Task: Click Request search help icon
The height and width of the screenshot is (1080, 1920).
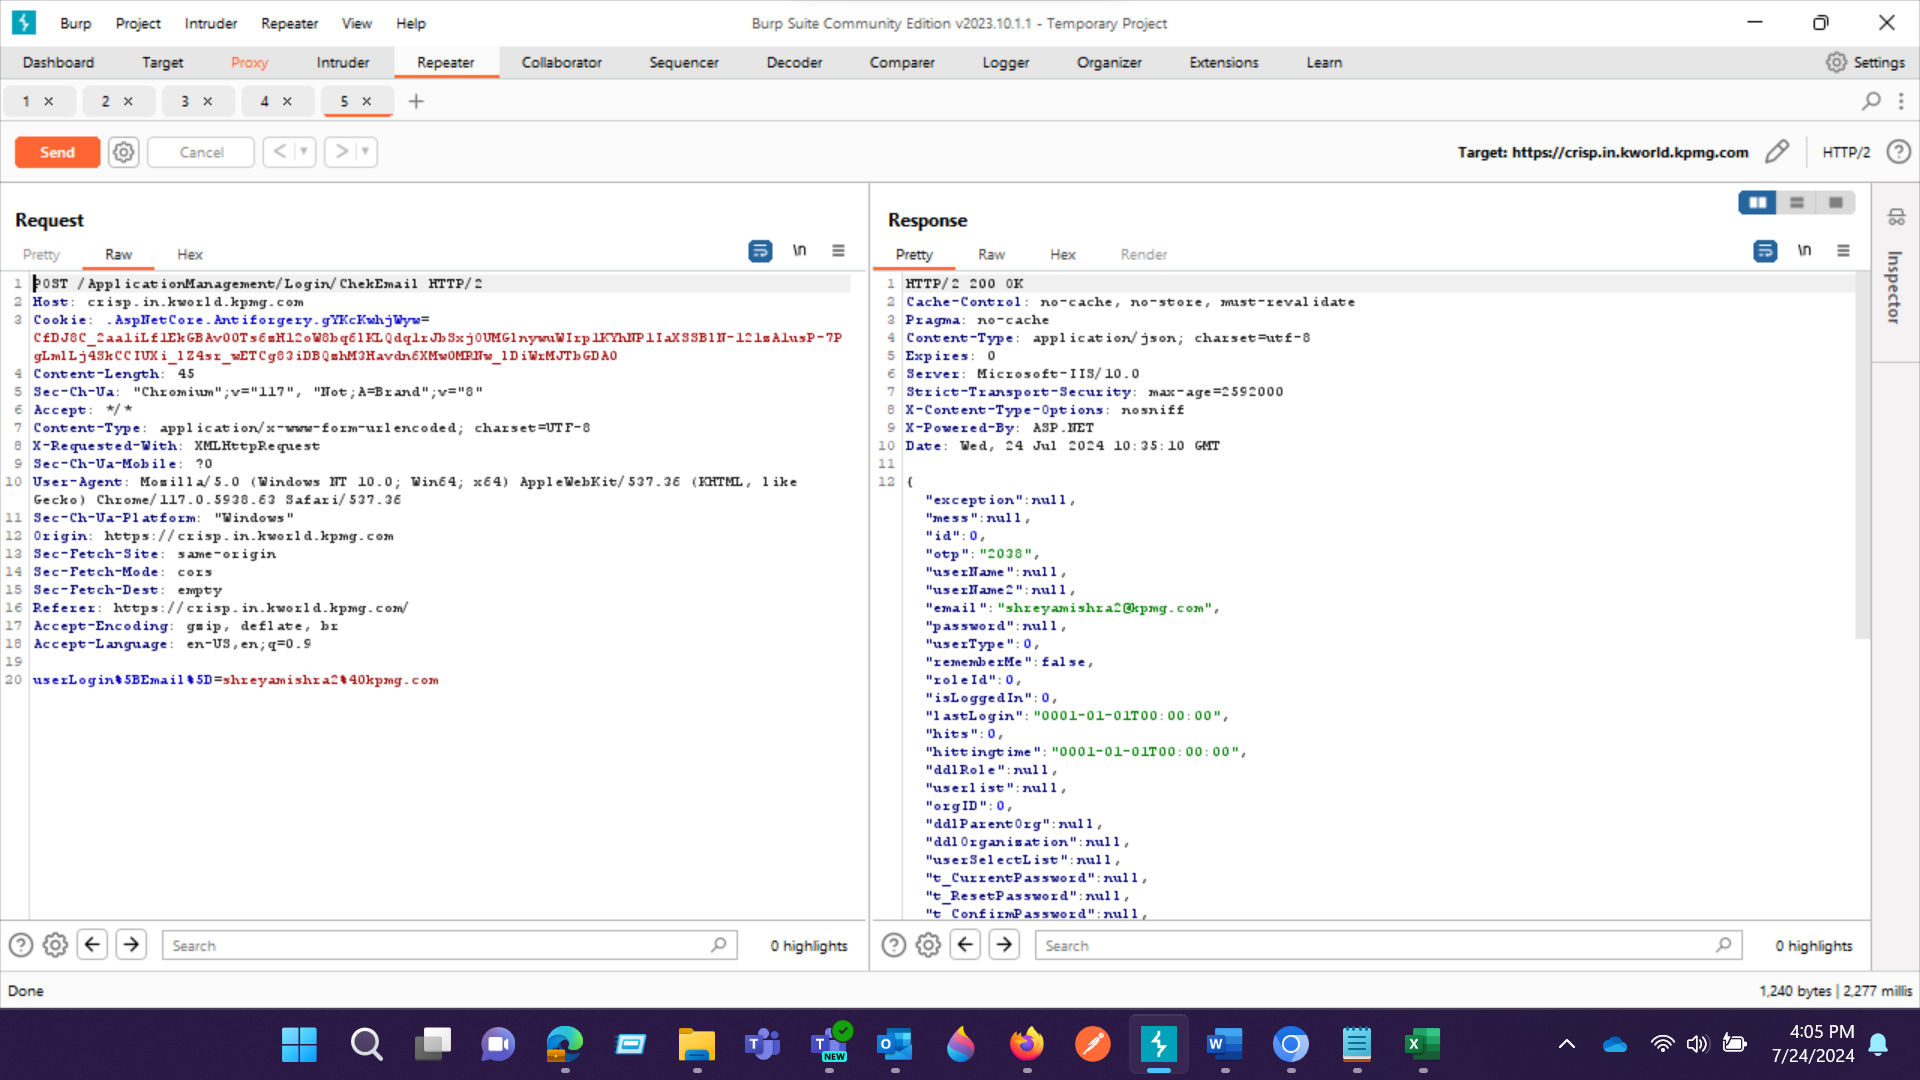Action: 20,945
